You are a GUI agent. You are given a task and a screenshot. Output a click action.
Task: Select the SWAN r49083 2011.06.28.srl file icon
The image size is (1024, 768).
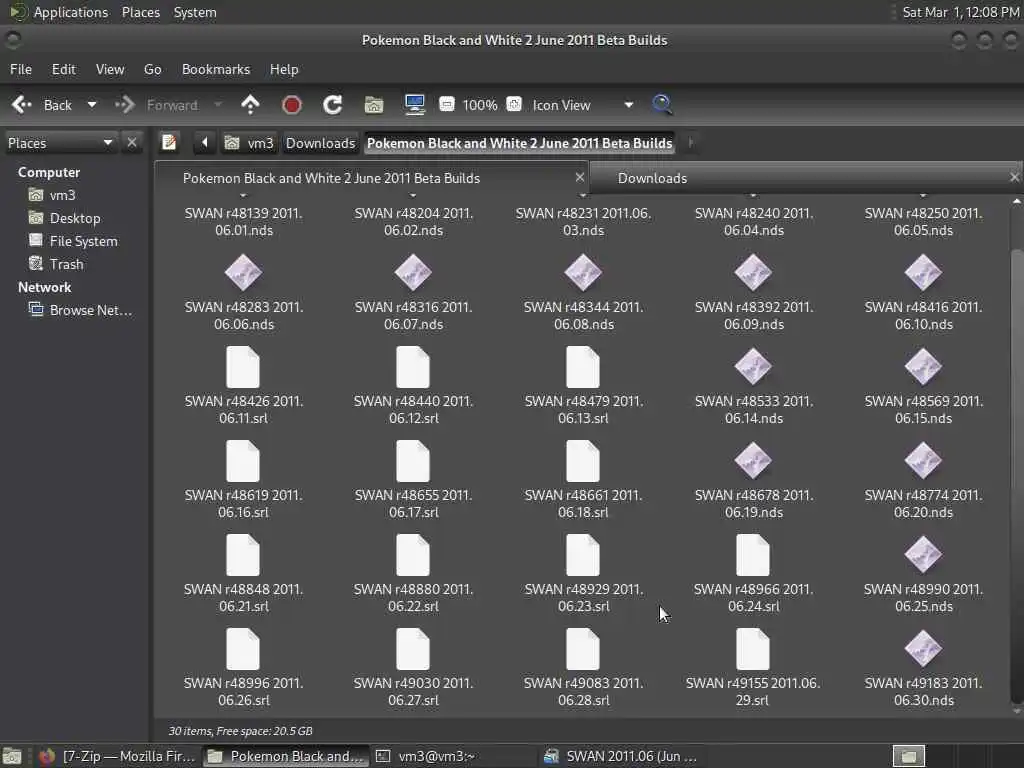(x=583, y=649)
